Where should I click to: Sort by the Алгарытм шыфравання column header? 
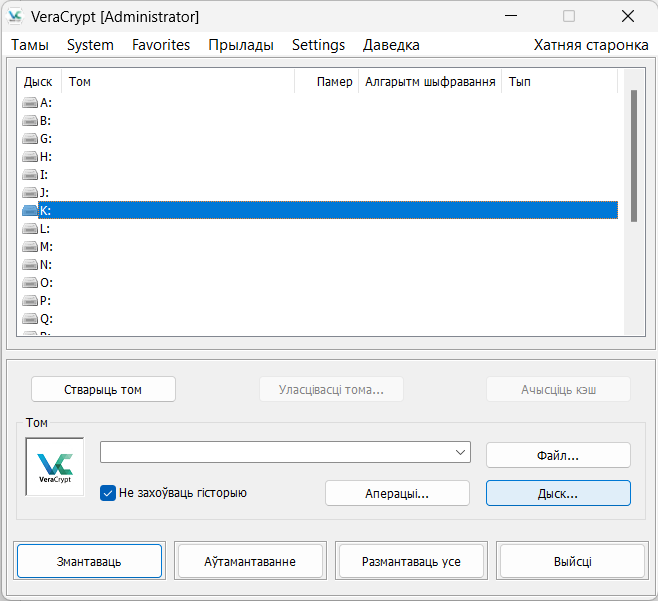pos(430,81)
